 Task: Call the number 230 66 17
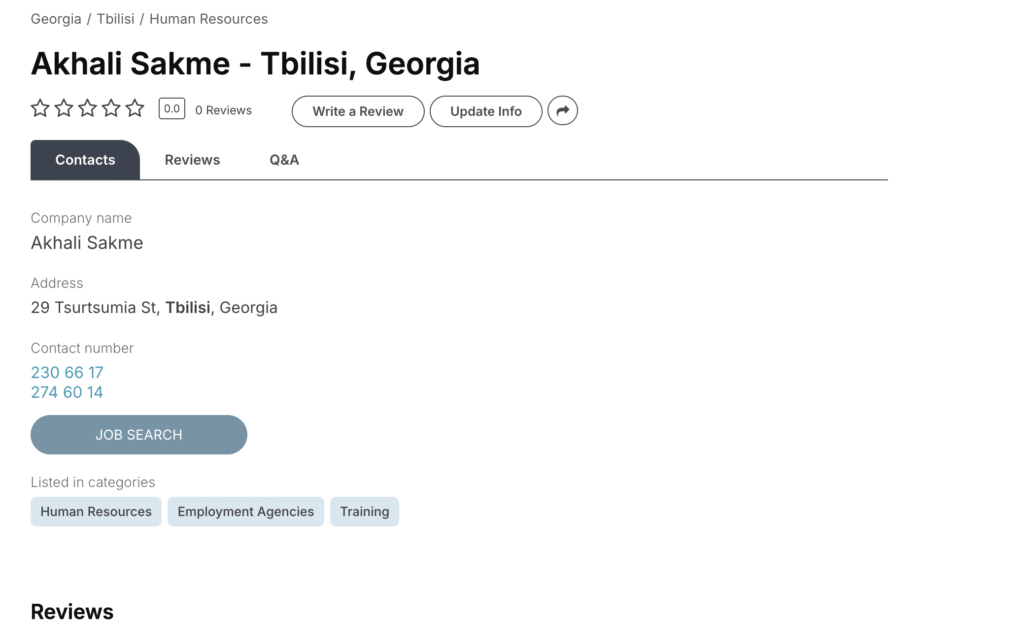67,372
